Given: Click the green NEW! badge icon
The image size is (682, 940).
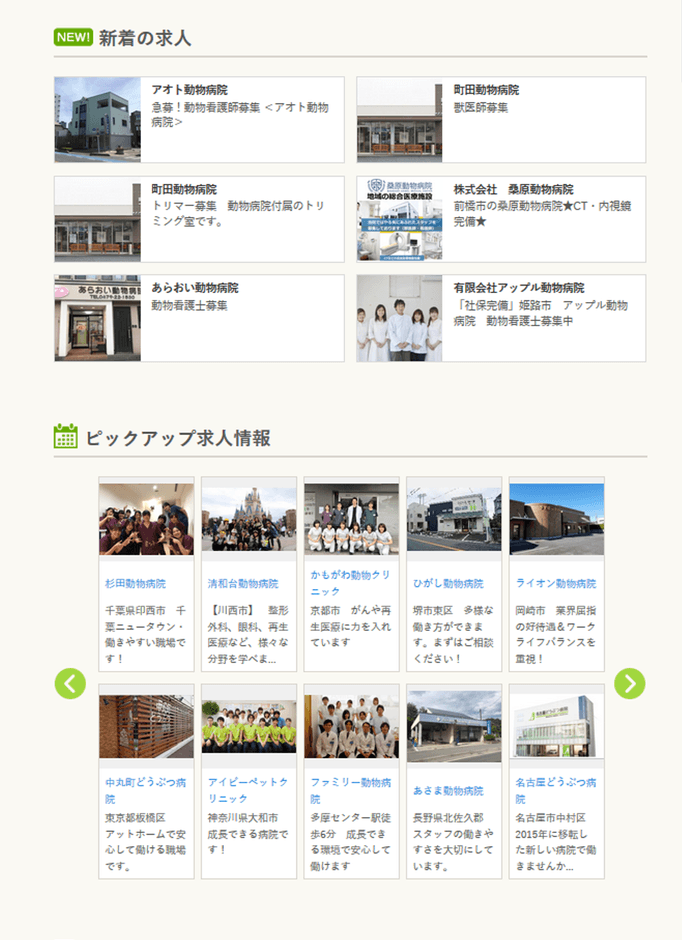Looking at the screenshot, I should coord(73,38).
